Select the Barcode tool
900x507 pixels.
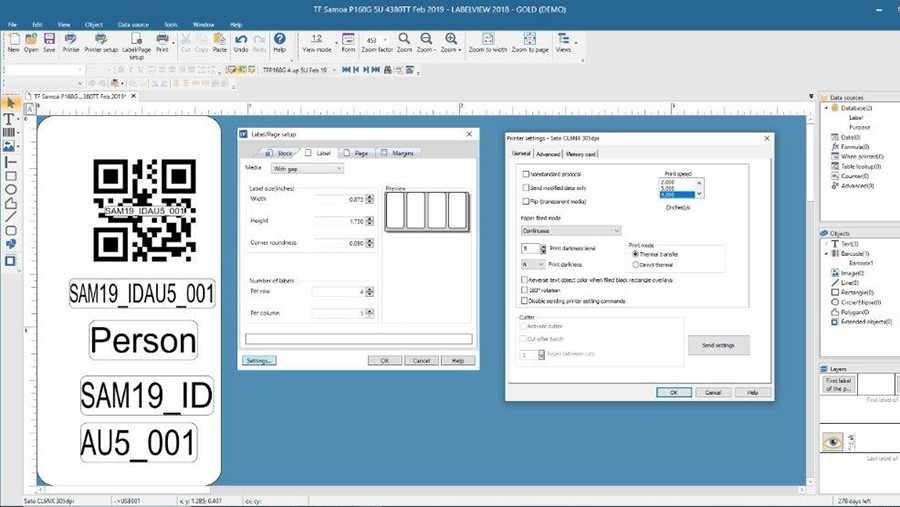(x=9, y=133)
